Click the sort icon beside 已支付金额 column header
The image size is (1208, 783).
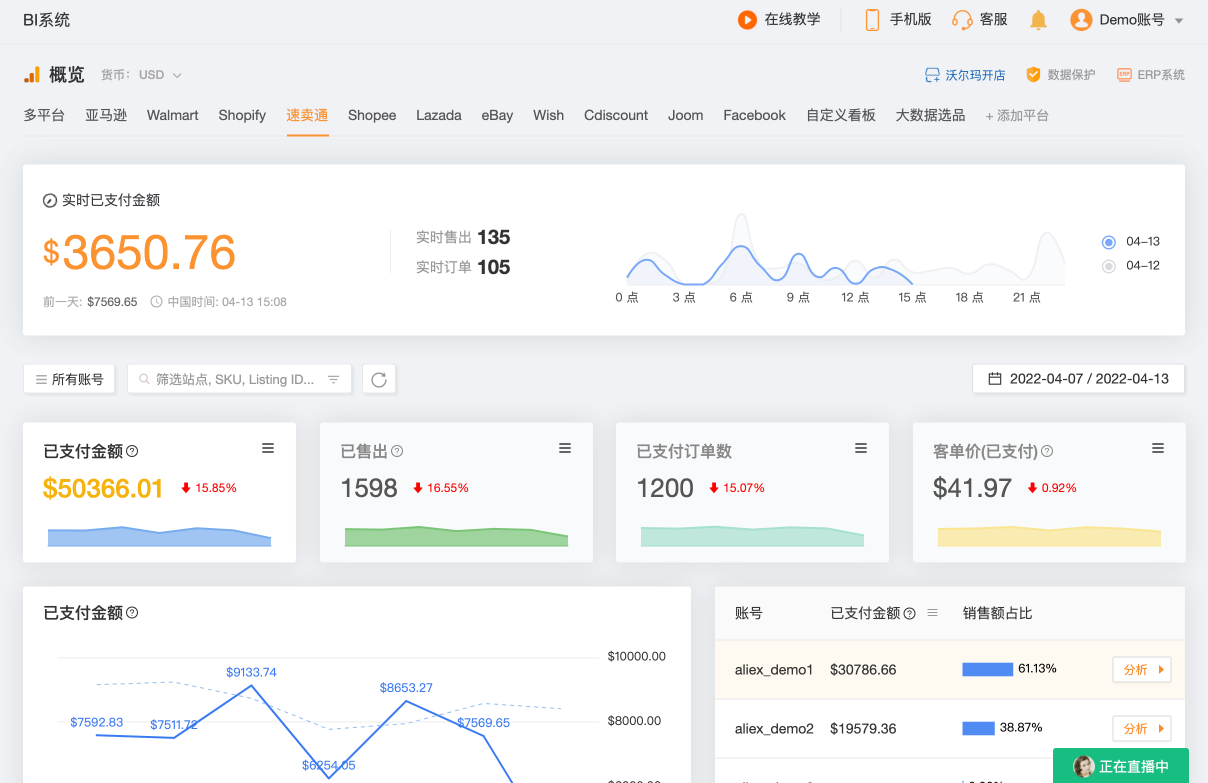pos(932,613)
